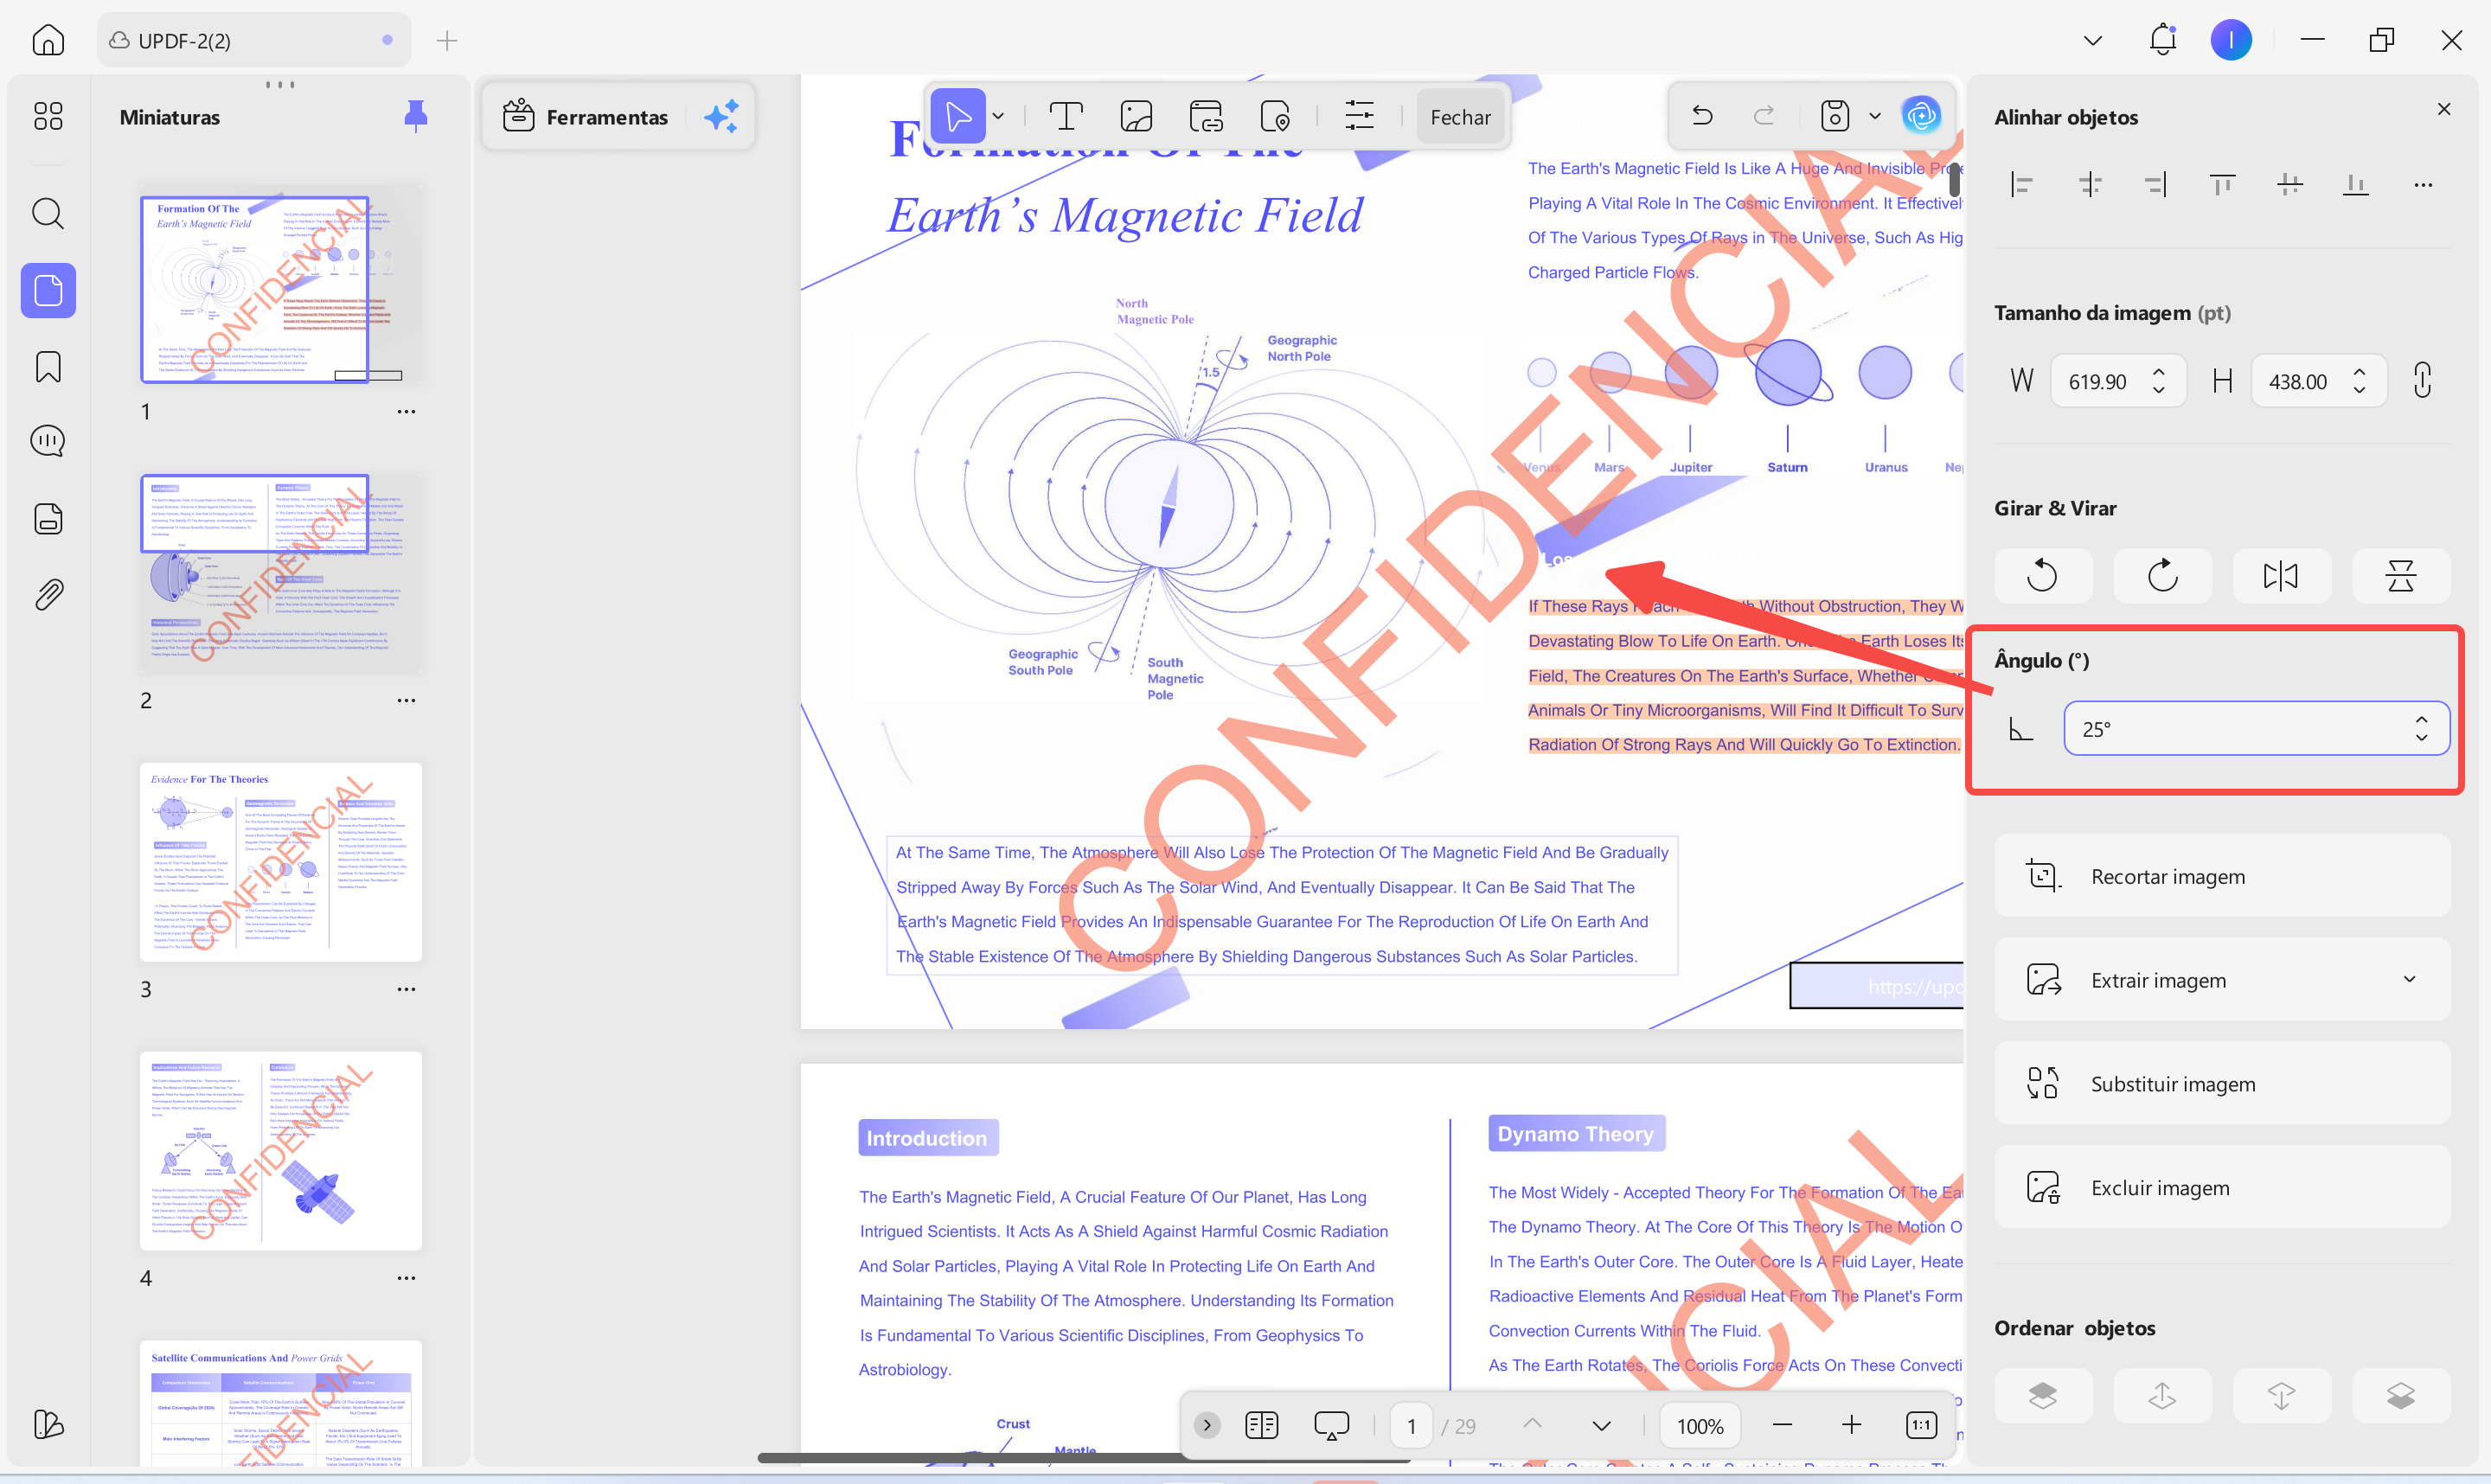Image resolution: width=2491 pixels, height=1484 pixels.
Task: Select the image editing tool
Action: (x=1136, y=116)
